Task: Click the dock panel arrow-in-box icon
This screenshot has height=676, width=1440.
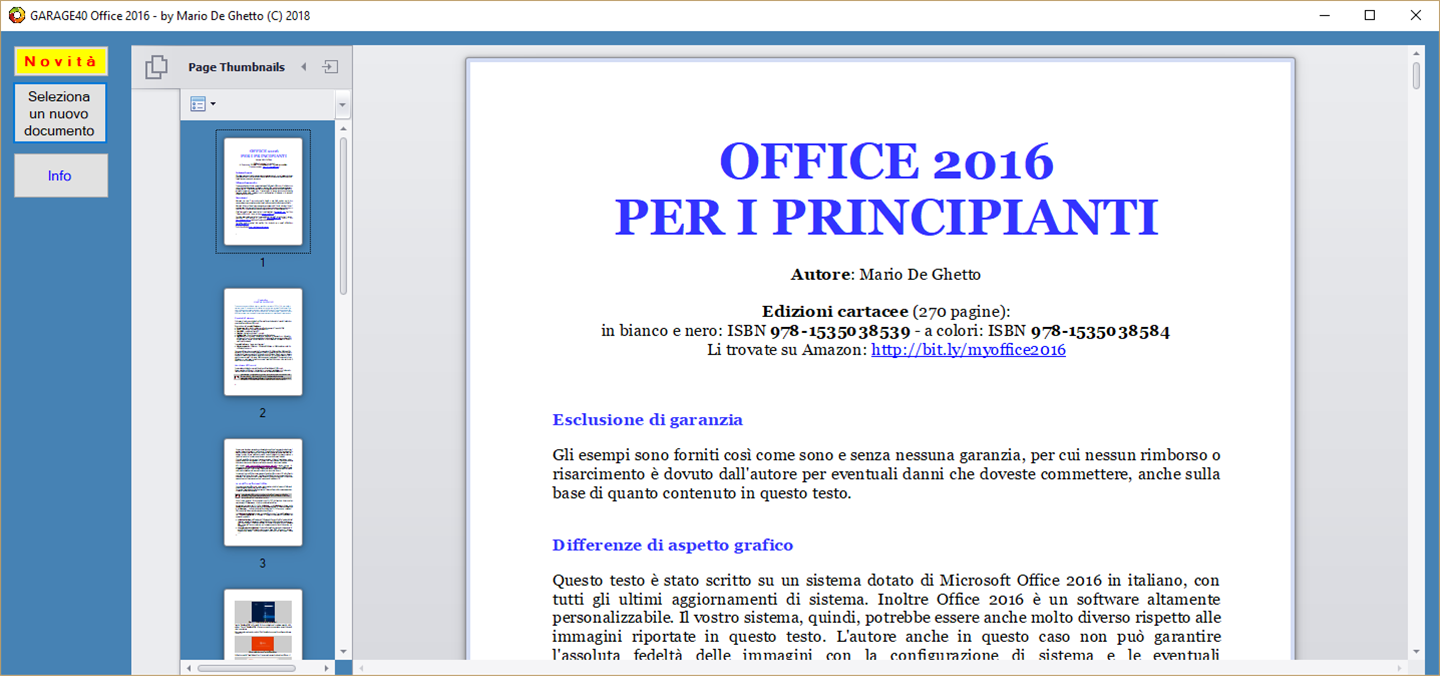Action: 330,67
